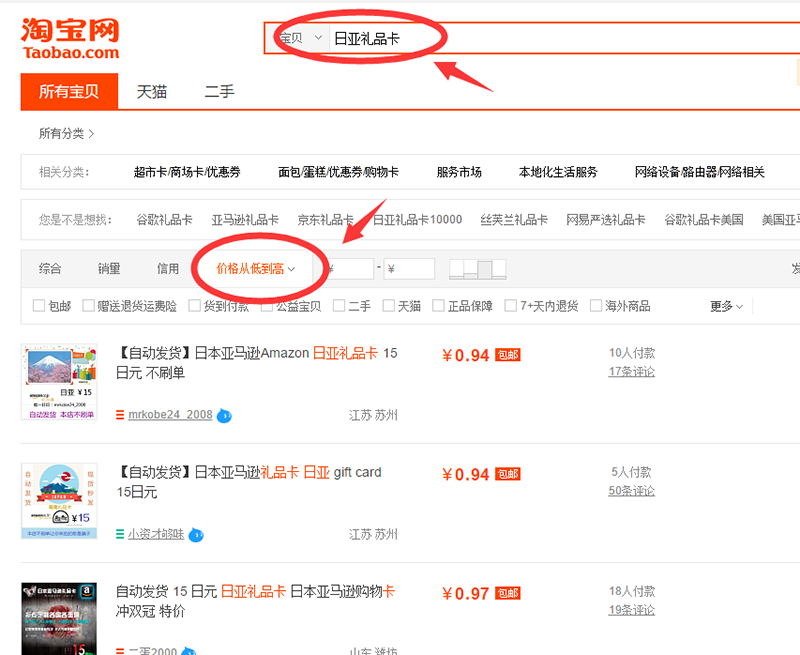Open the seller link under the gift card 15日元 listing
The height and width of the screenshot is (655, 800).
(156, 534)
